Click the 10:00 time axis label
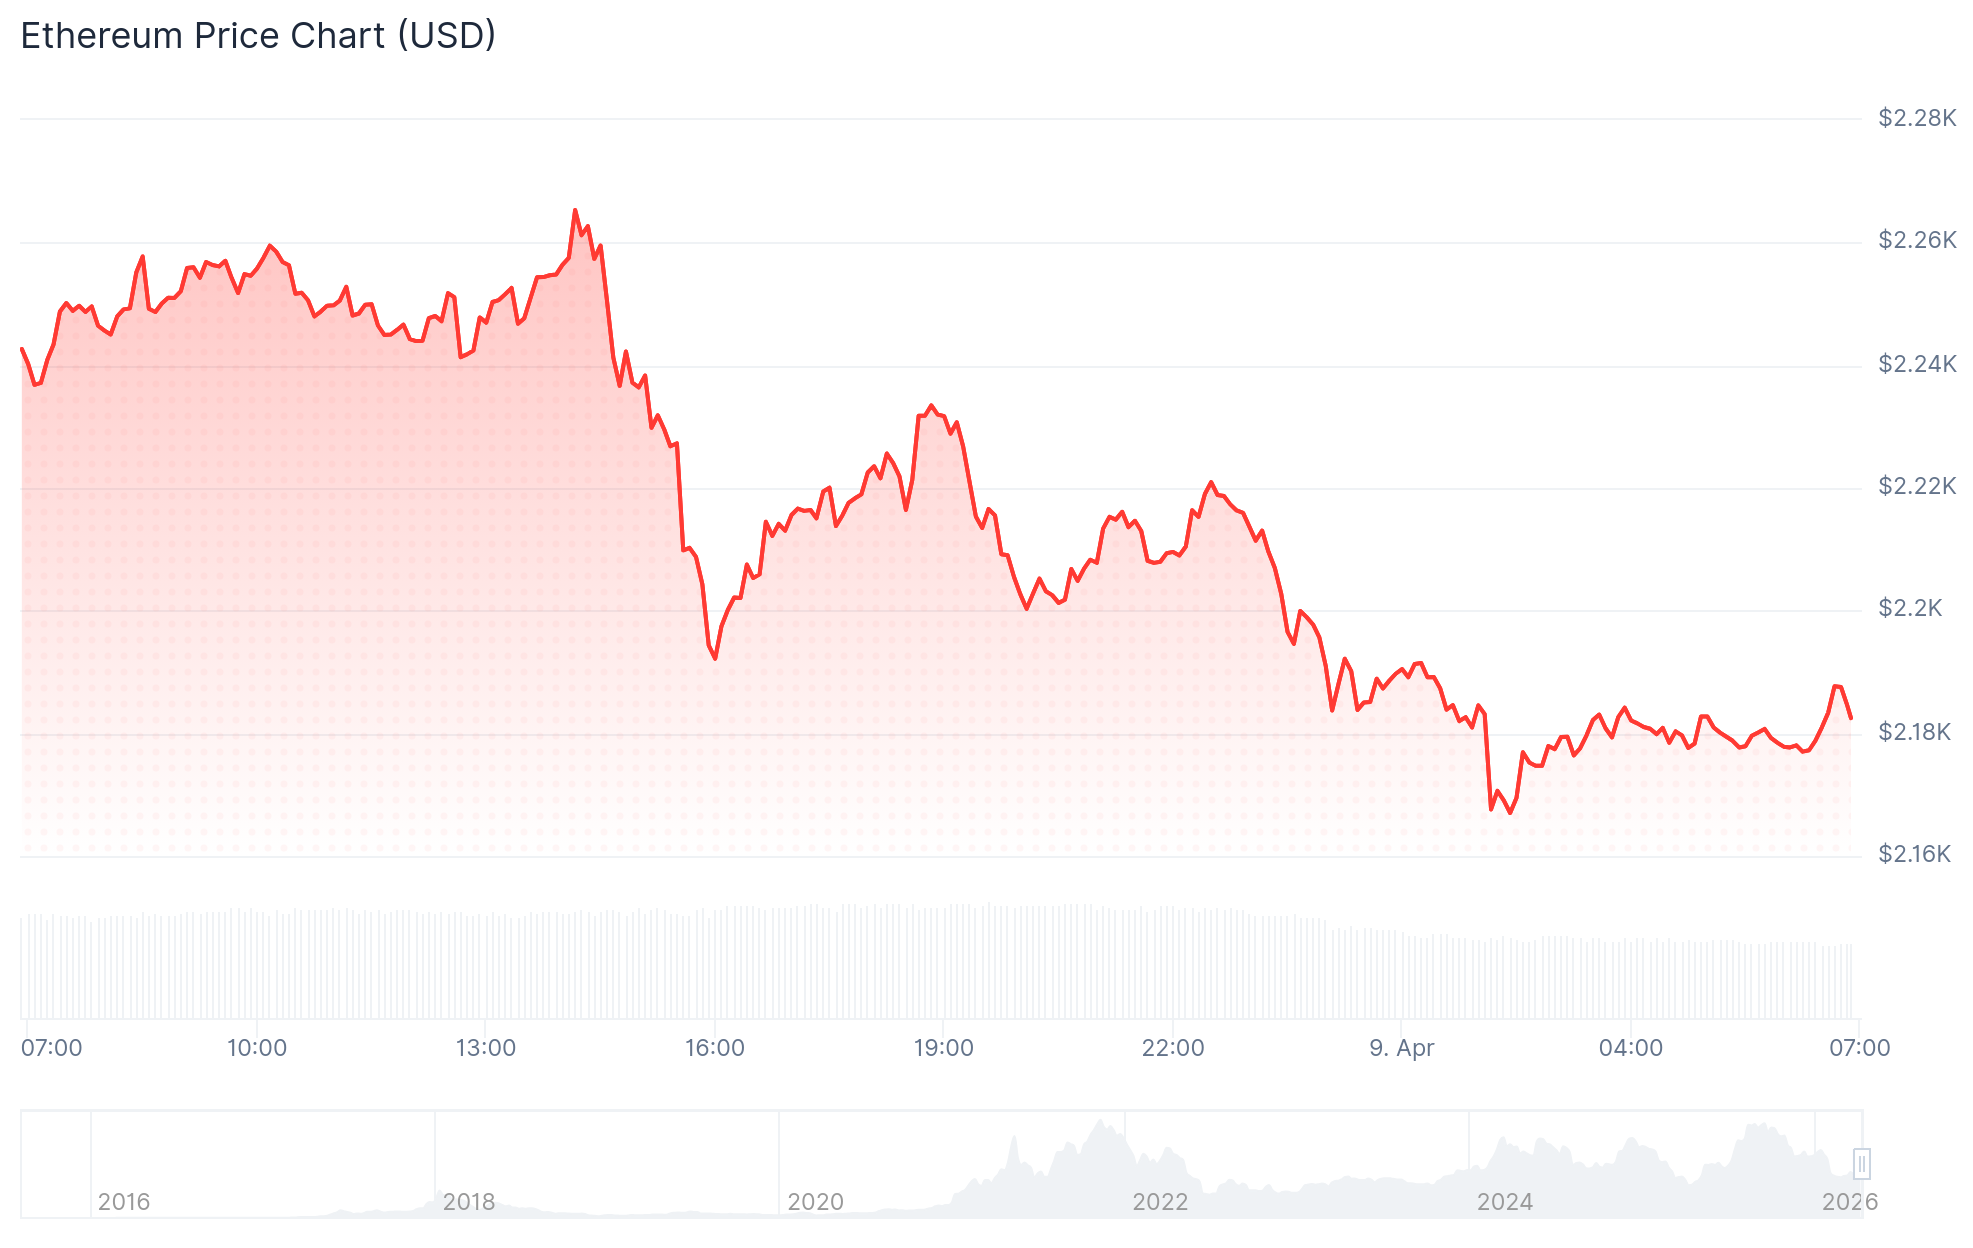 coord(257,1048)
